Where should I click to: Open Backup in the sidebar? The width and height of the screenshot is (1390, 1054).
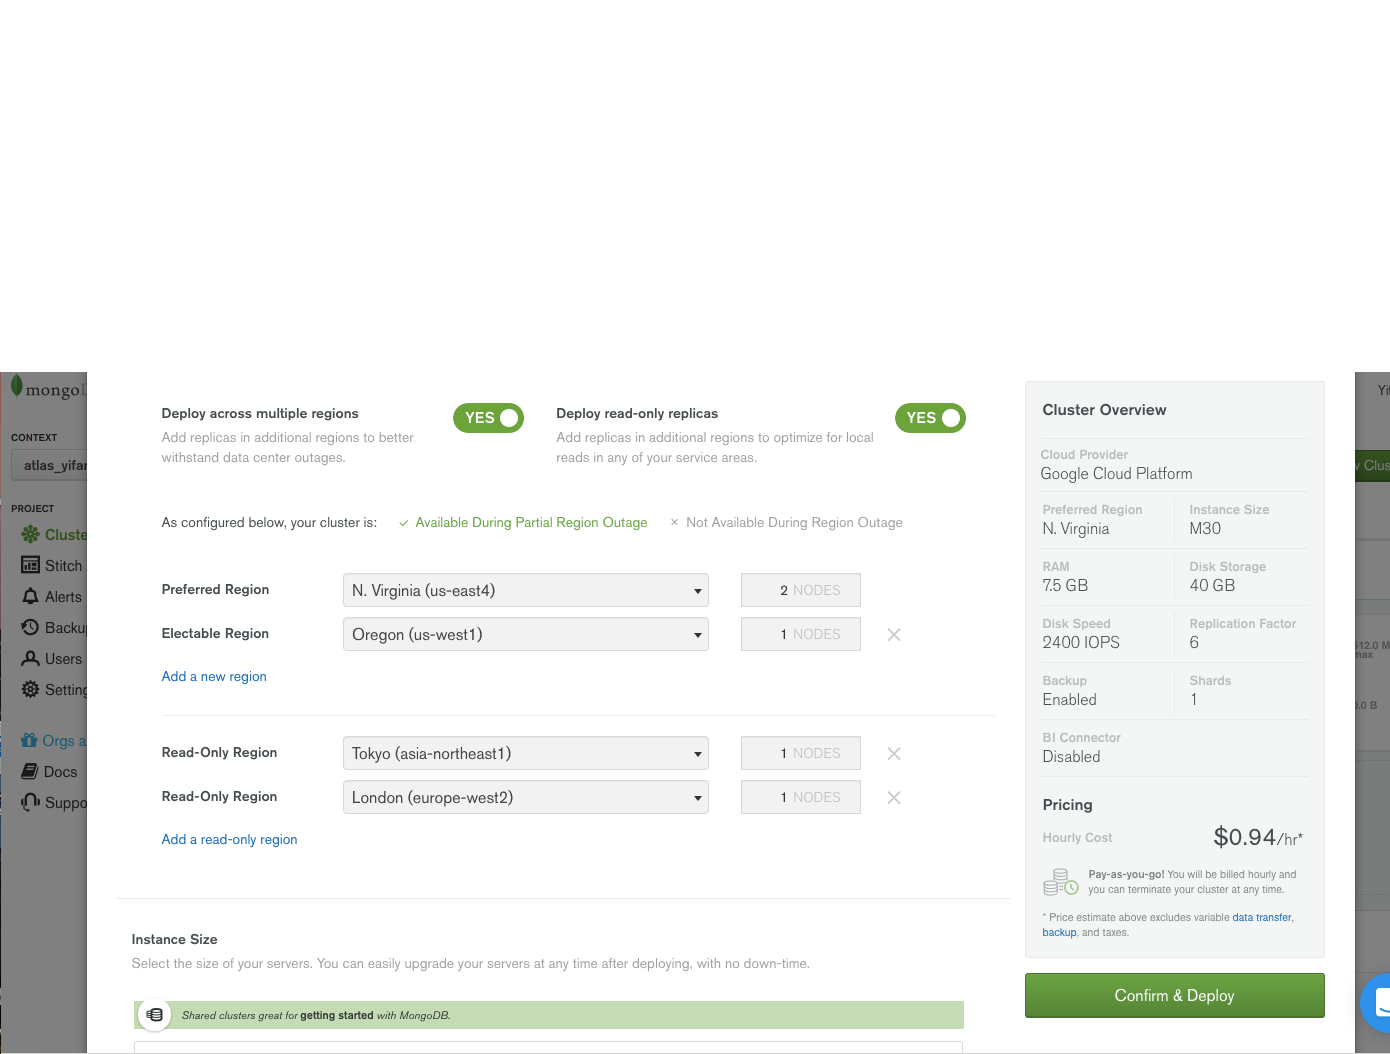coord(66,627)
